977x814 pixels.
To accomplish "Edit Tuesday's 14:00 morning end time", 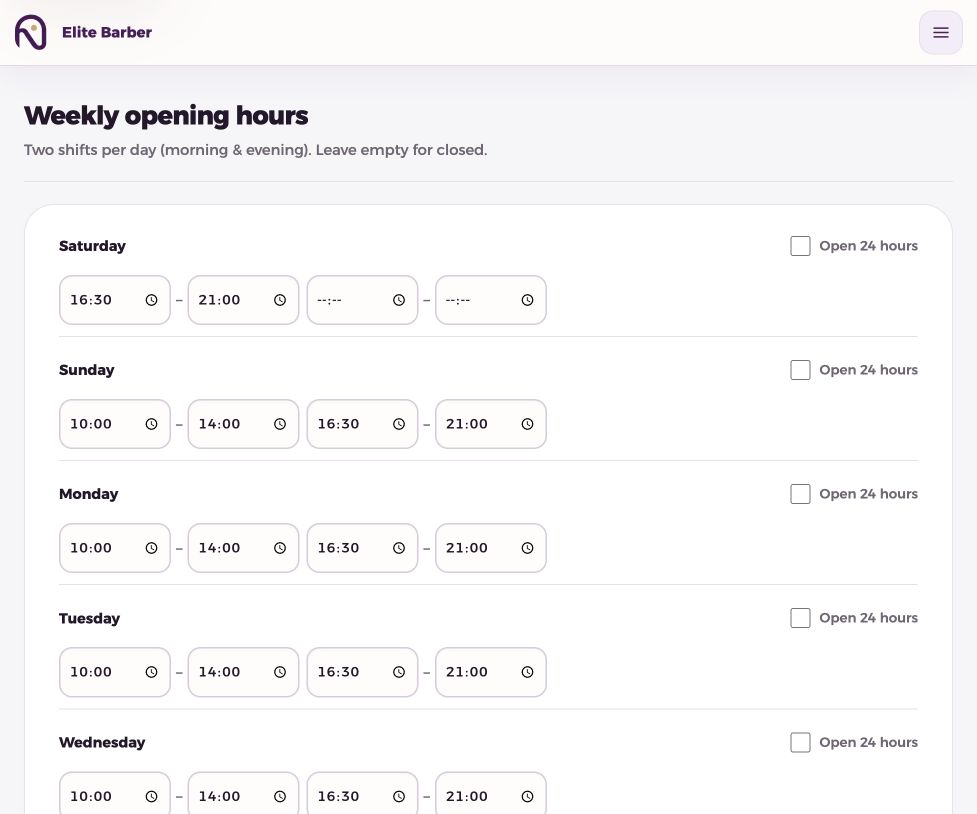I will coord(243,672).
